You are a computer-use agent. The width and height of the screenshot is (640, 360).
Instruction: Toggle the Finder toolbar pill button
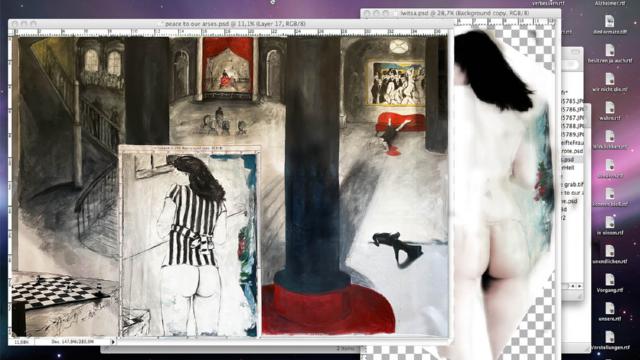click(x=575, y=52)
